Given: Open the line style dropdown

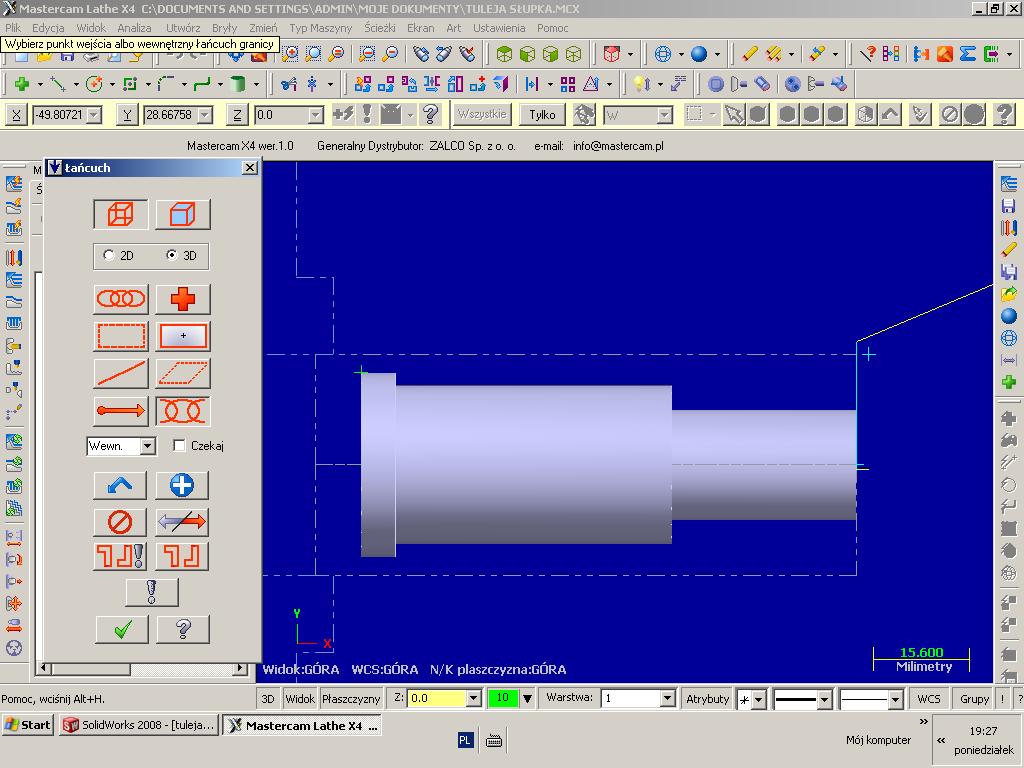Looking at the screenshot, I should click(824, 700).
